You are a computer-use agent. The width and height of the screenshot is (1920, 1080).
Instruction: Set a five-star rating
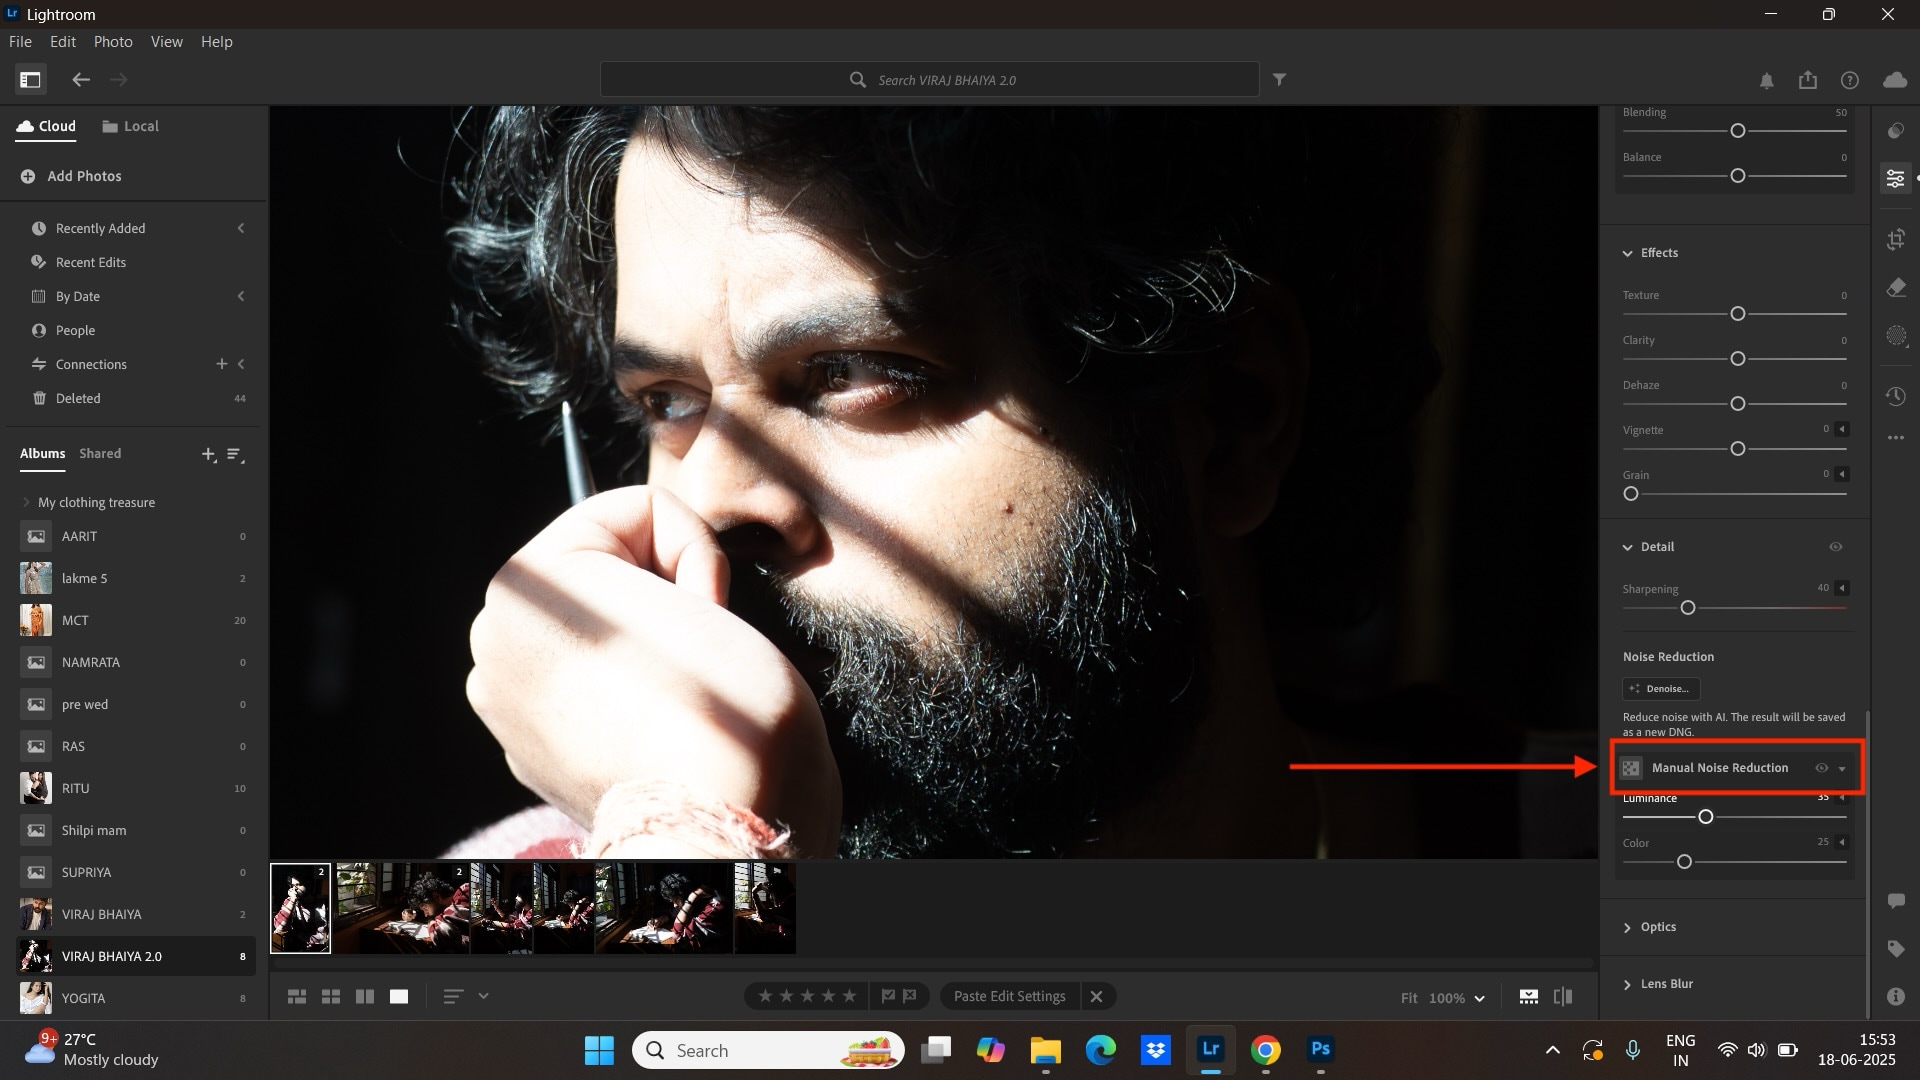[850, 996]
